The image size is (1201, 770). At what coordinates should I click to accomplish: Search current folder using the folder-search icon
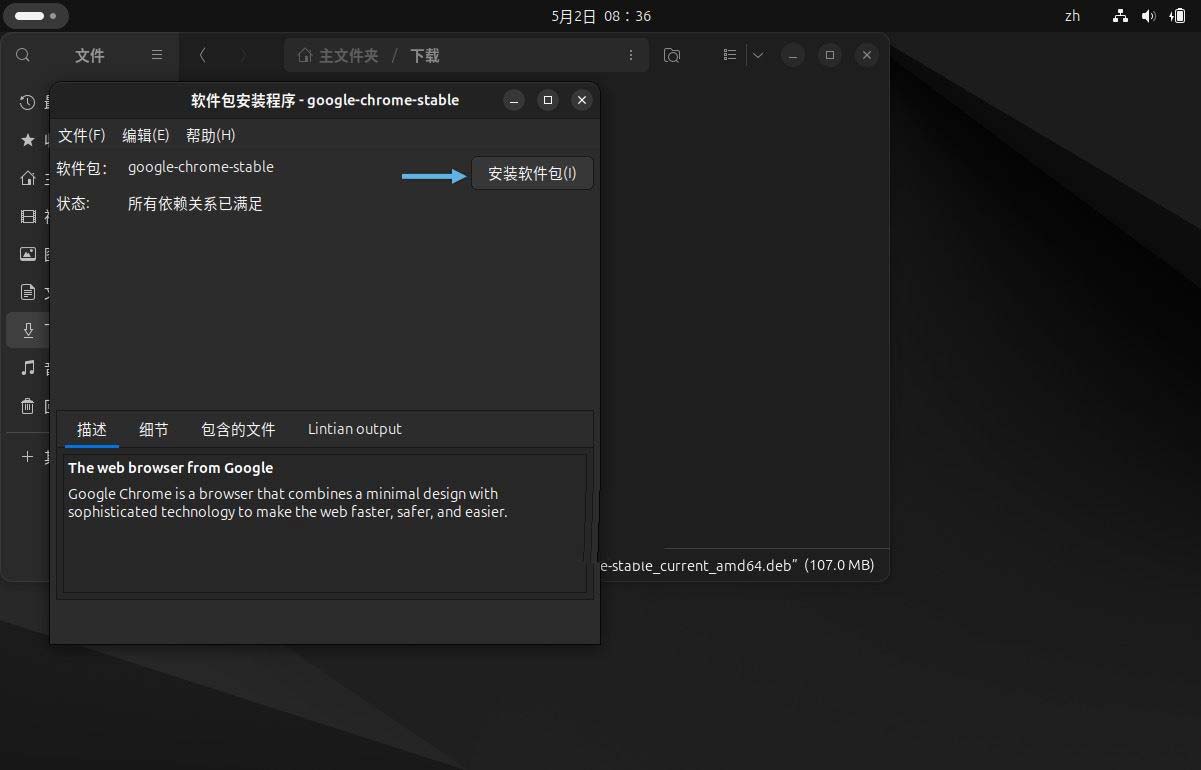pyautogui.click(x=672, y=56)
